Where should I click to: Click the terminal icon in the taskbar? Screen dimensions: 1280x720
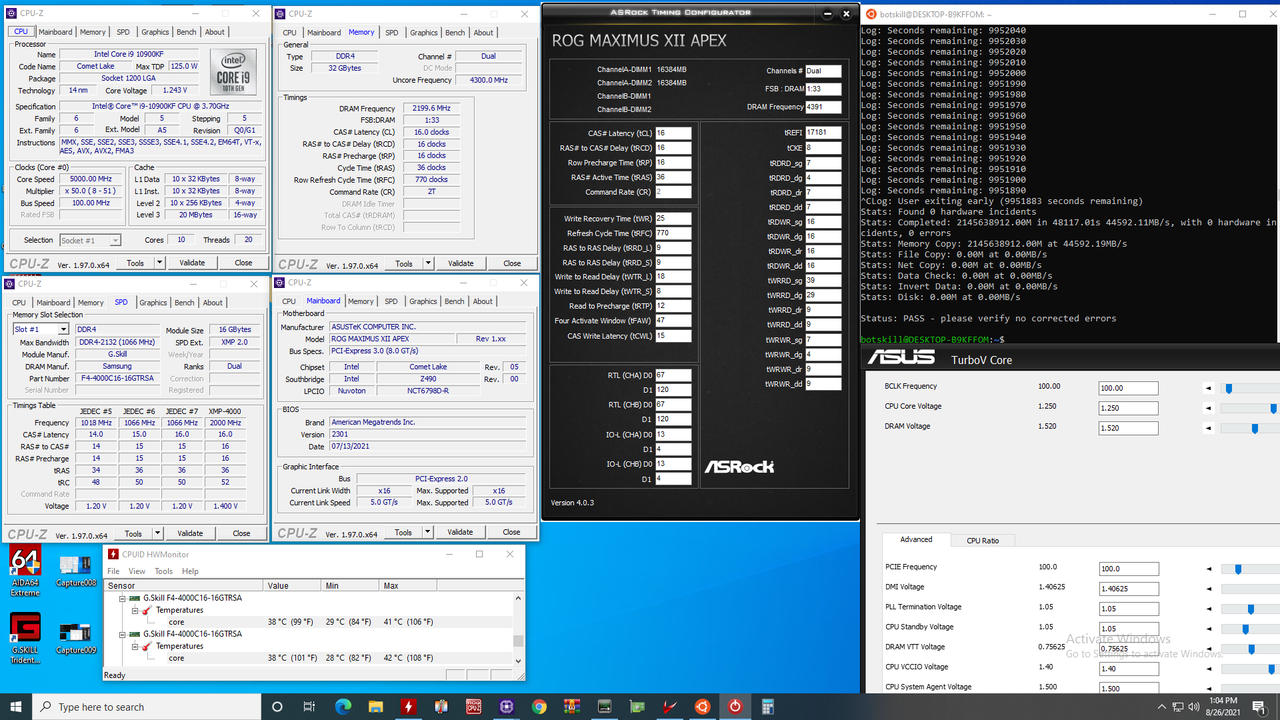click(x=604, y=707)
